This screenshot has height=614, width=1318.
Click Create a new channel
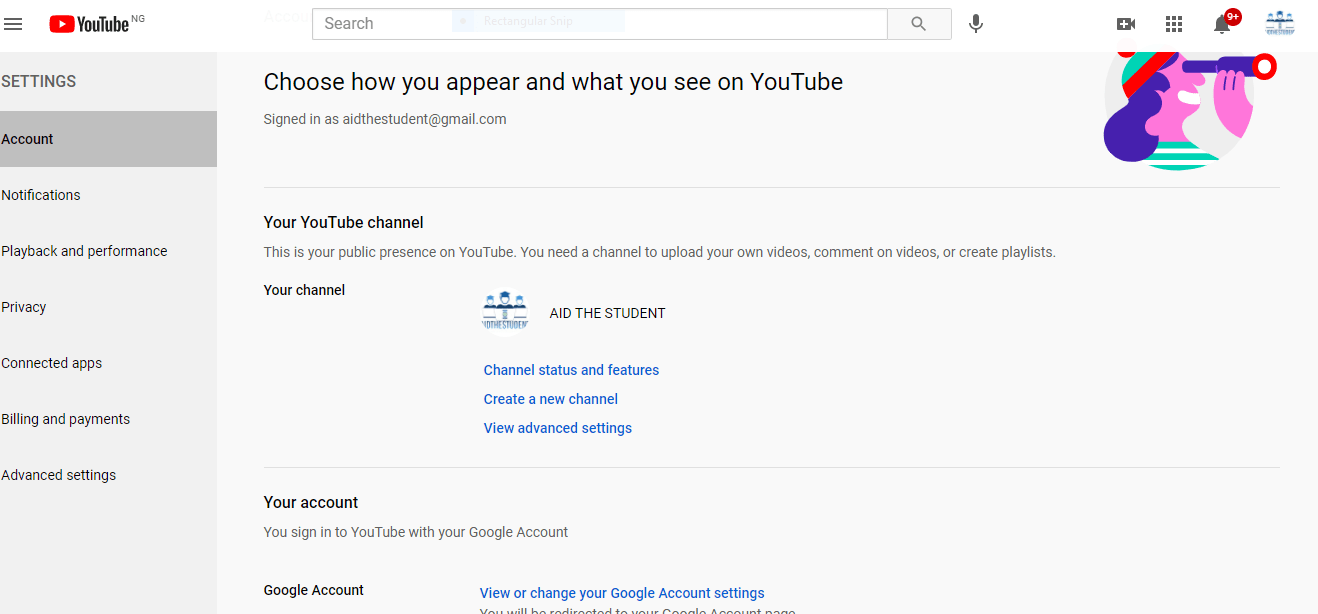tap(550, 398)
